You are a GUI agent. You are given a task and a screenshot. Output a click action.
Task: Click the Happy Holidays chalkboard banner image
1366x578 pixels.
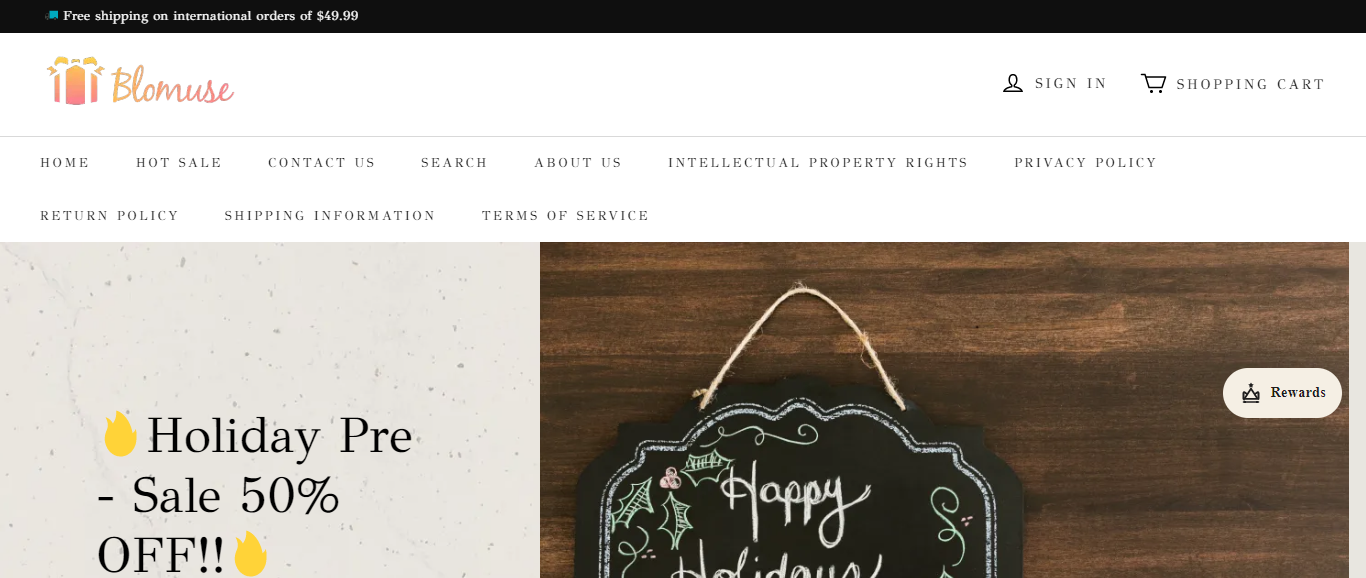pyautogui.click(x=944, y=410)
